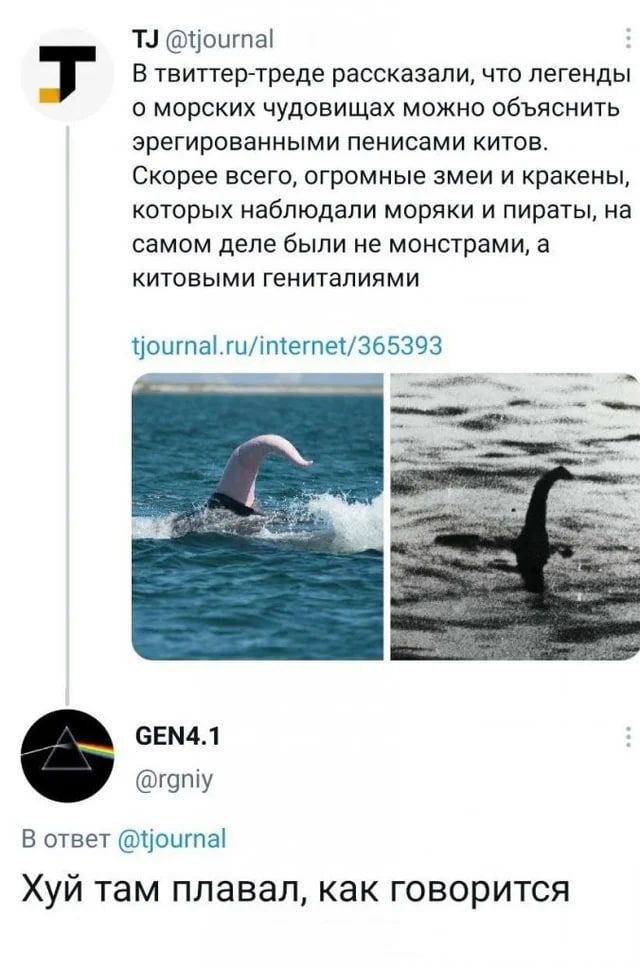
Task: Open the @rgniy handle
Action: 174,779
